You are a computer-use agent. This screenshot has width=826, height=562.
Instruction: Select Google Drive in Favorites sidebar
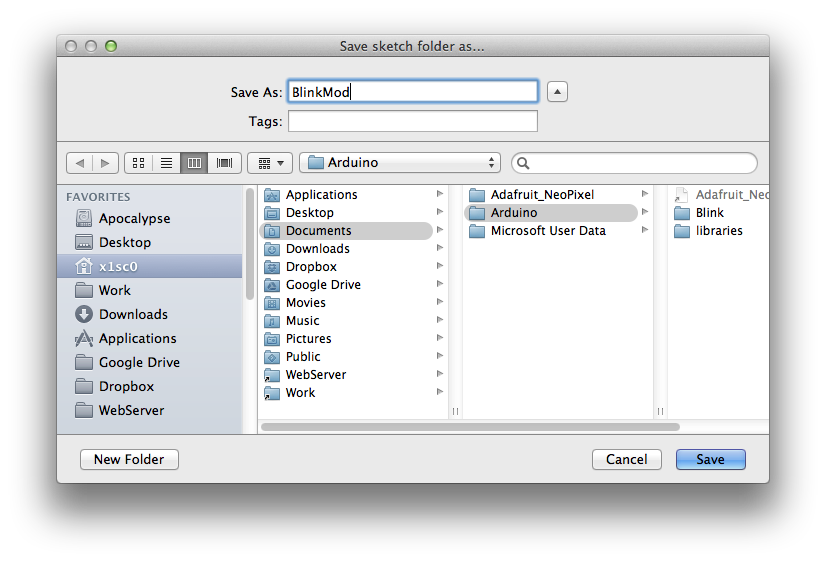(x=139, y=362)
